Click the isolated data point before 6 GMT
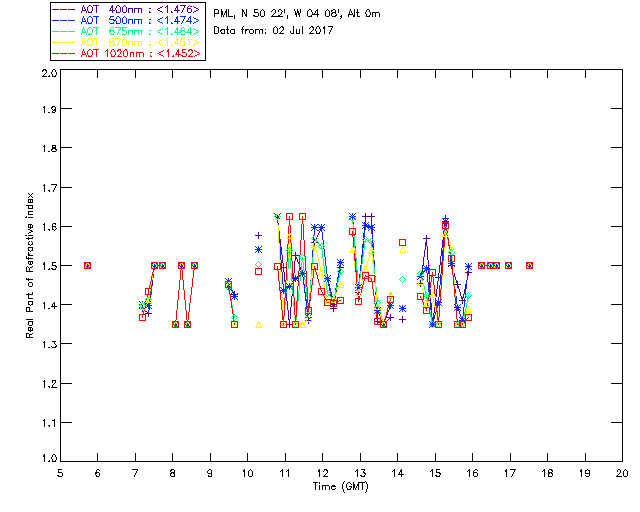The width and height of the screenshot is (640, 512). click(x=87, y=265)
